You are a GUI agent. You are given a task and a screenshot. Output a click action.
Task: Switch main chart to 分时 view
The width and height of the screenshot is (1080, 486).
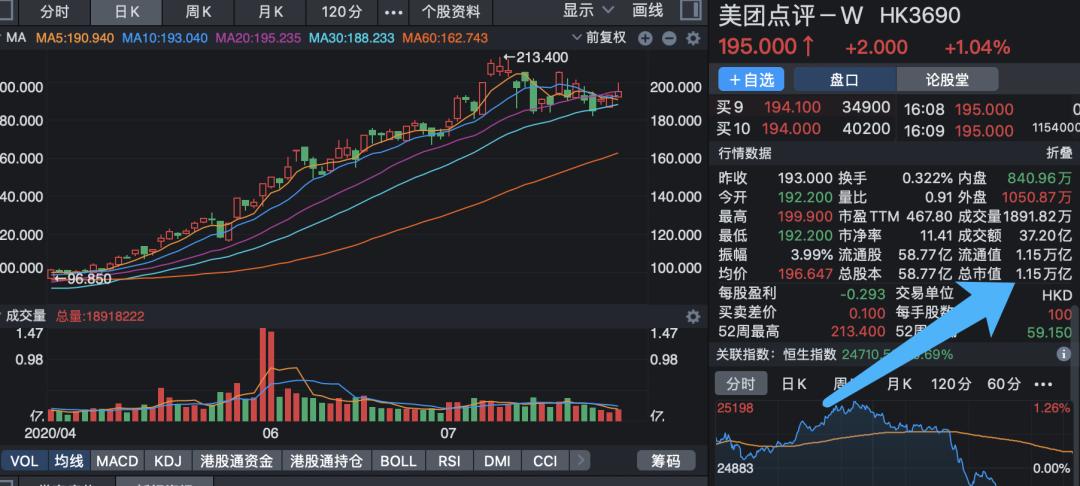[55, 12]
